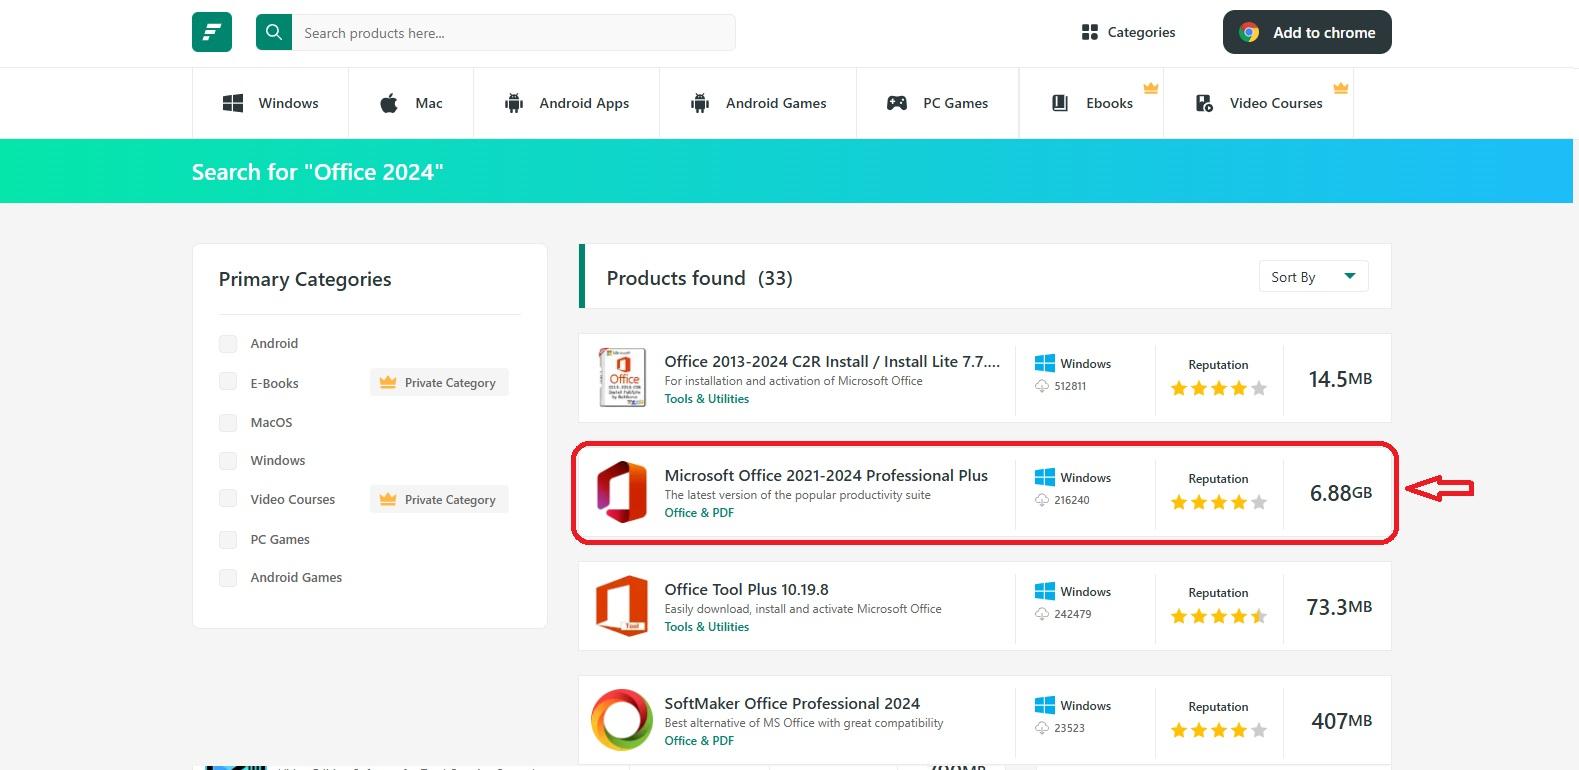Focus the Search products here input field
The image size is (1579, 770).
point(514,33)
